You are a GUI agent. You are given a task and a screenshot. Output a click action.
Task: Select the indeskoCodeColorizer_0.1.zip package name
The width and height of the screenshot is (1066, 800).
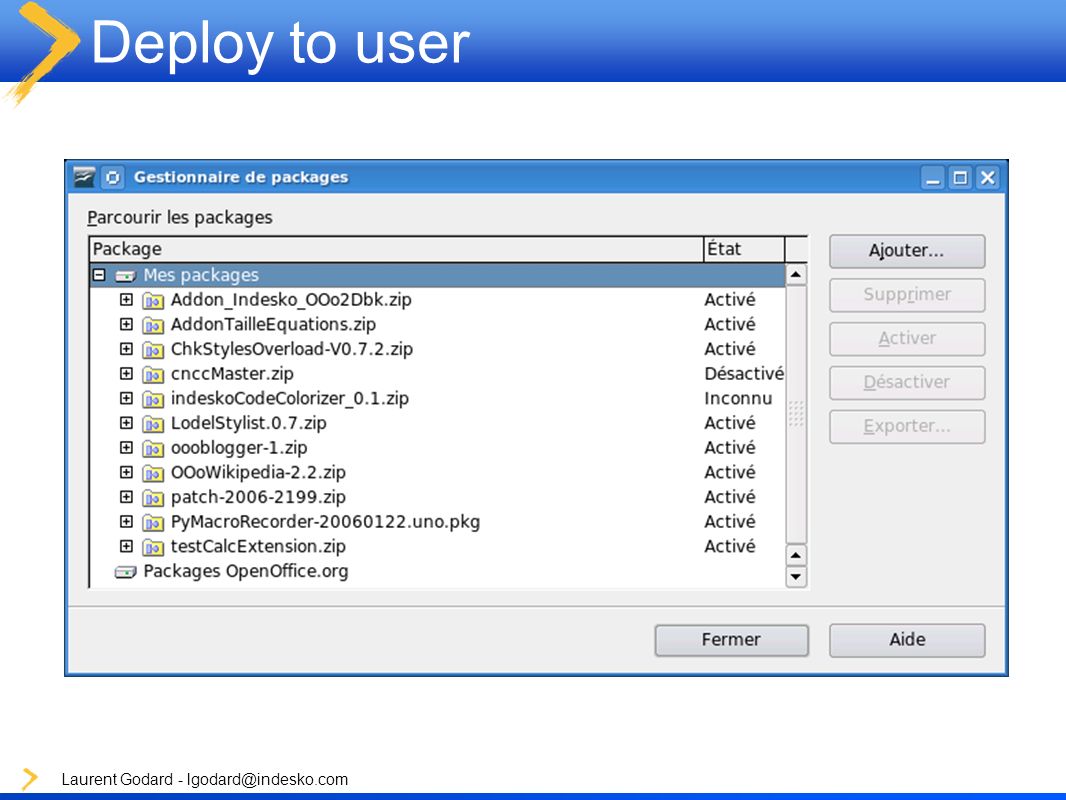tap(290, 398)
